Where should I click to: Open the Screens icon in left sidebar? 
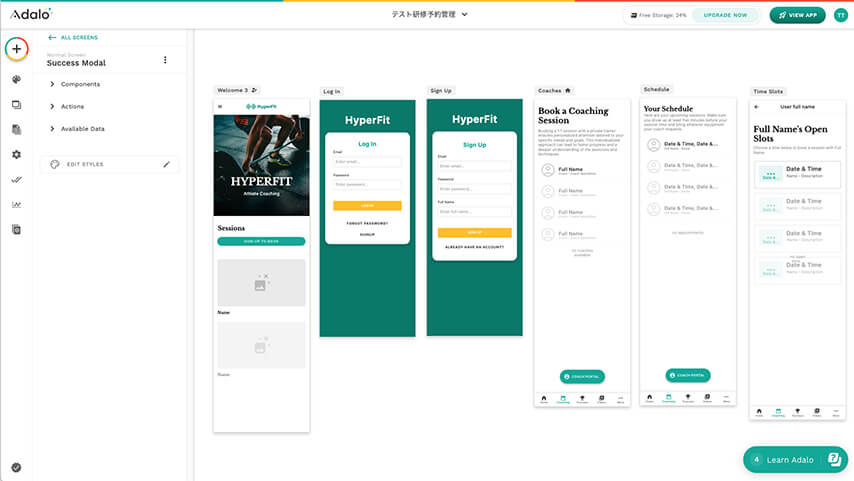(x=16, y=104)
